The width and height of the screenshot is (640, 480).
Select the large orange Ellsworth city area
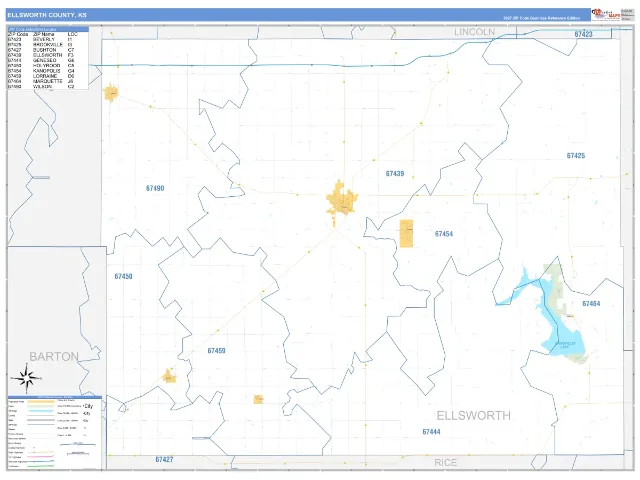point(342,200)
